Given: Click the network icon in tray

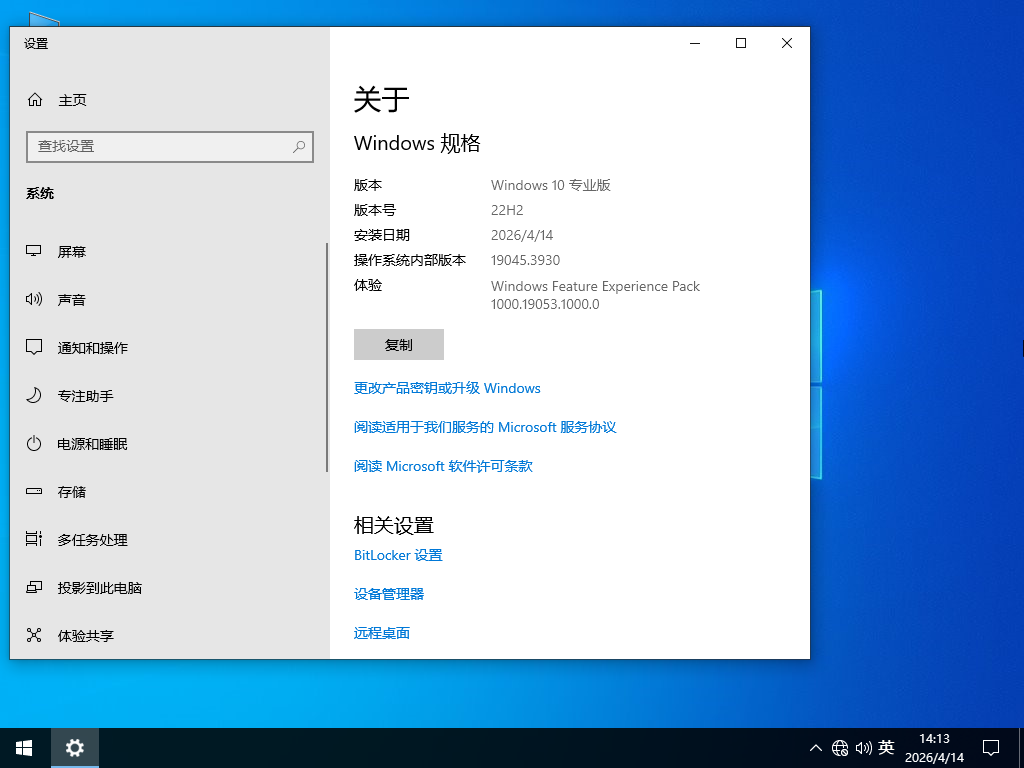Looking at the screenshot, I should coord(840,747).
